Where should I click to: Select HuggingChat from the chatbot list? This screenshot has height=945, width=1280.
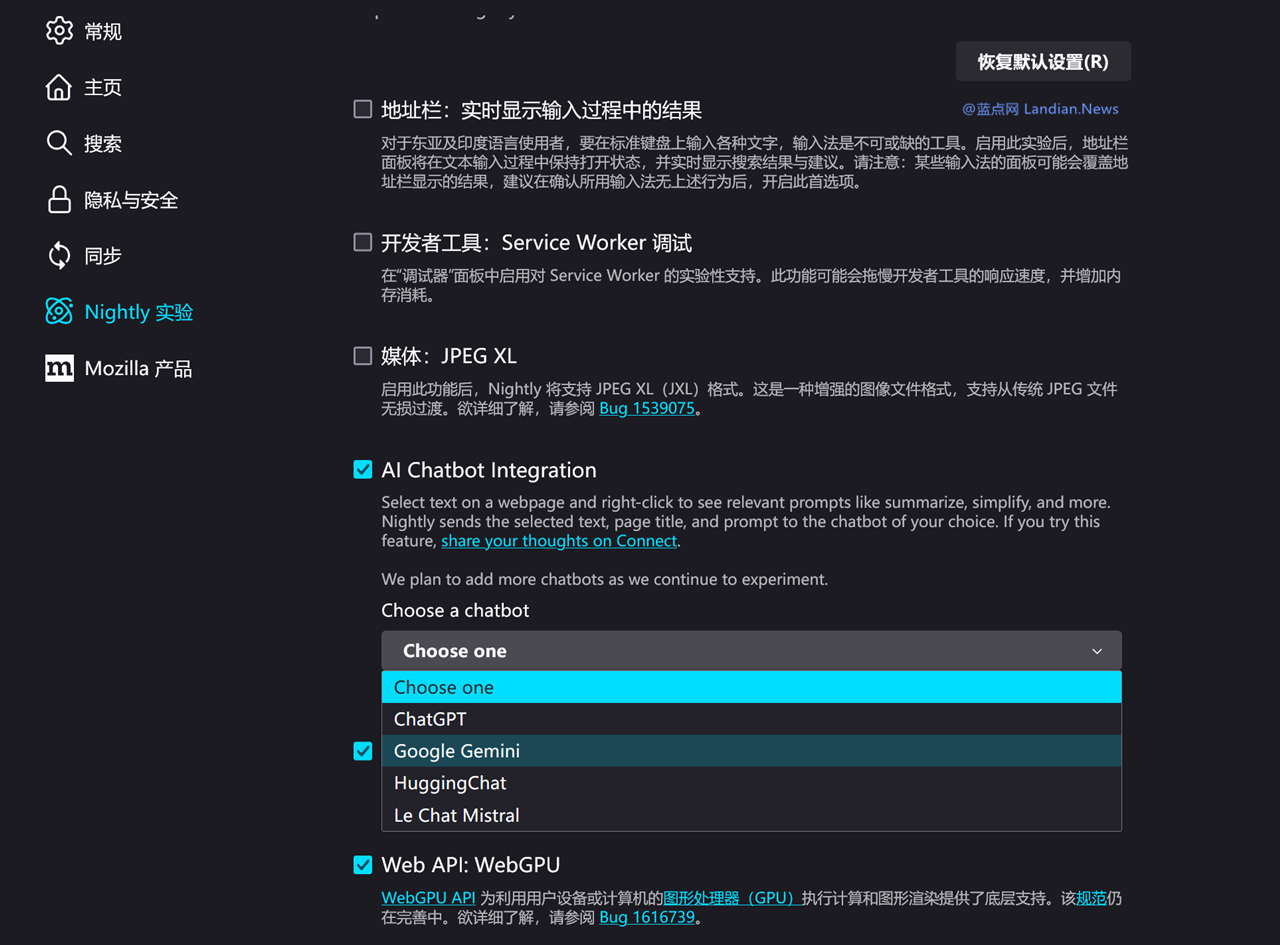click(751, 783)
